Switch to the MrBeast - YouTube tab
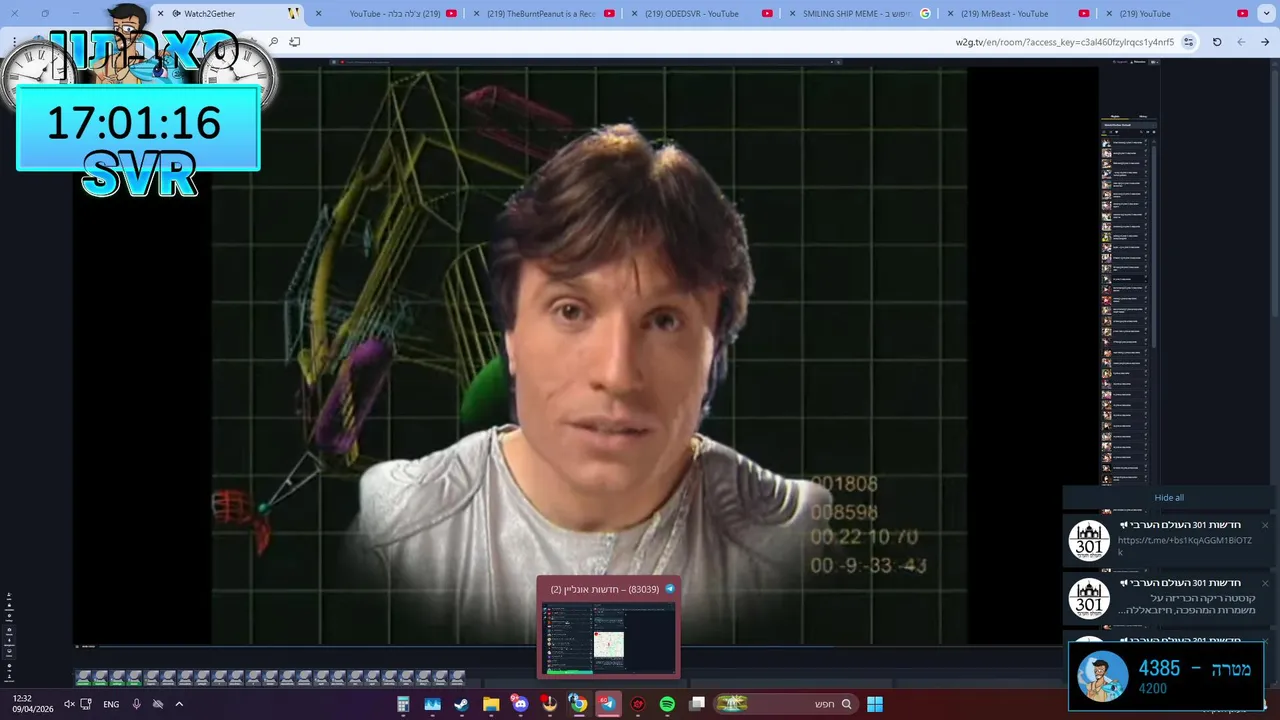1280x720 pixels. [1020, 14]
